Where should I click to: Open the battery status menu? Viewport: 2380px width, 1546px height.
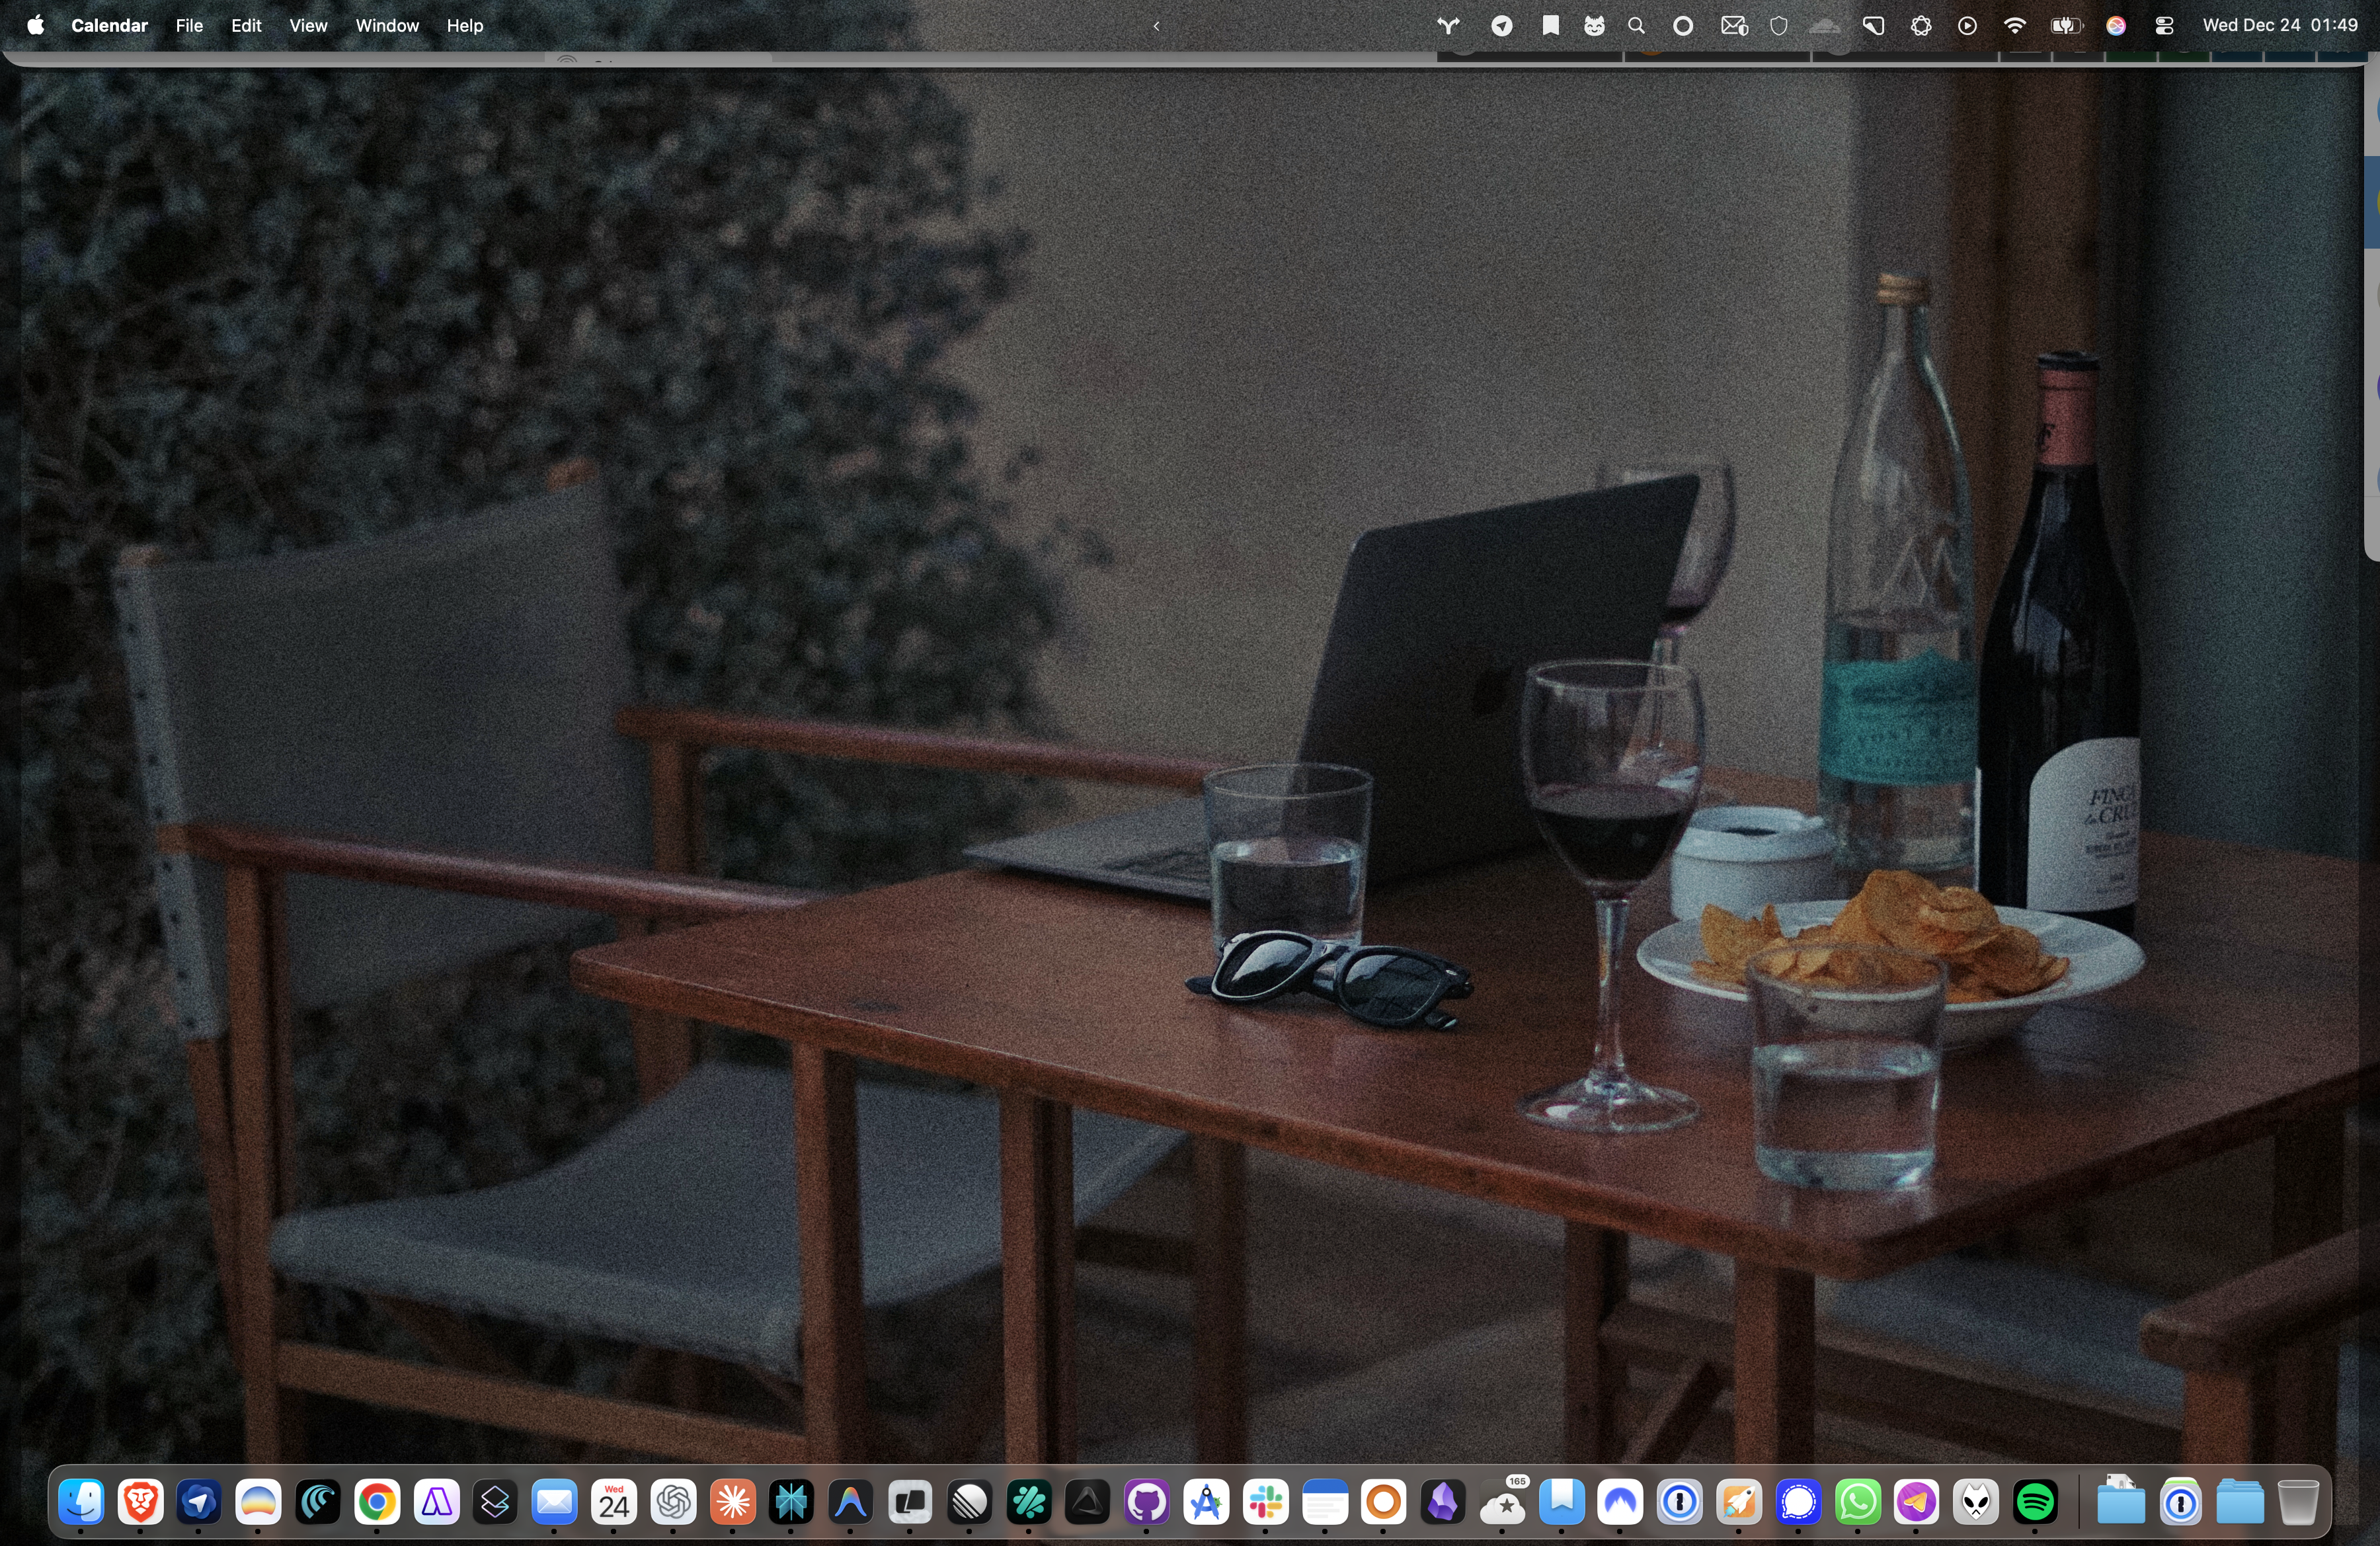tap(2065, 26)
